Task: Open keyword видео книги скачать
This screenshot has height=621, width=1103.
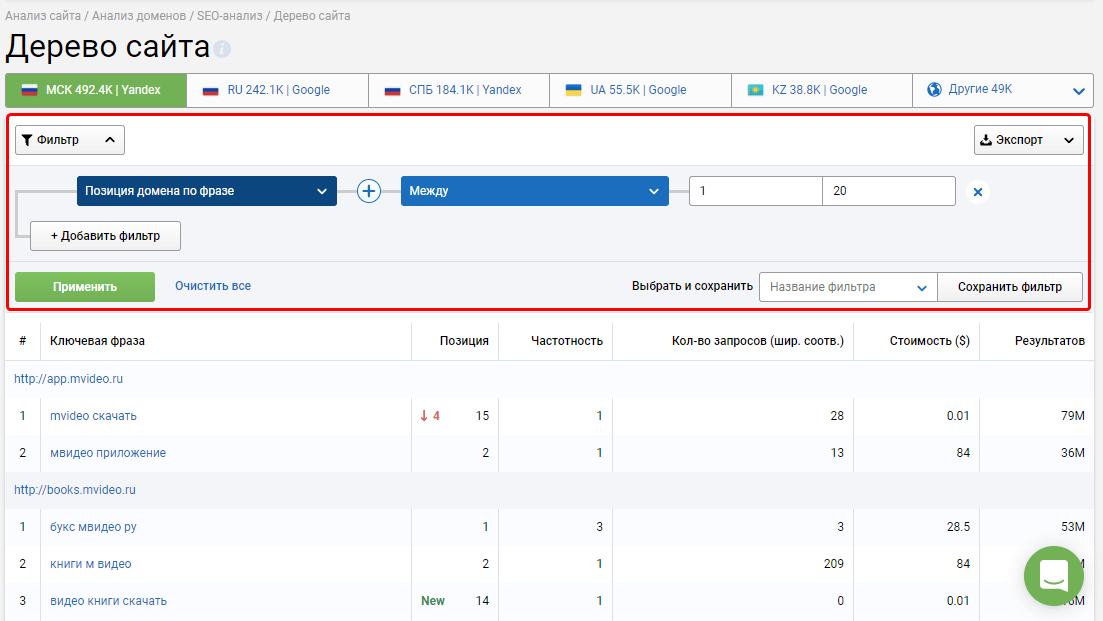Action: 108,601
